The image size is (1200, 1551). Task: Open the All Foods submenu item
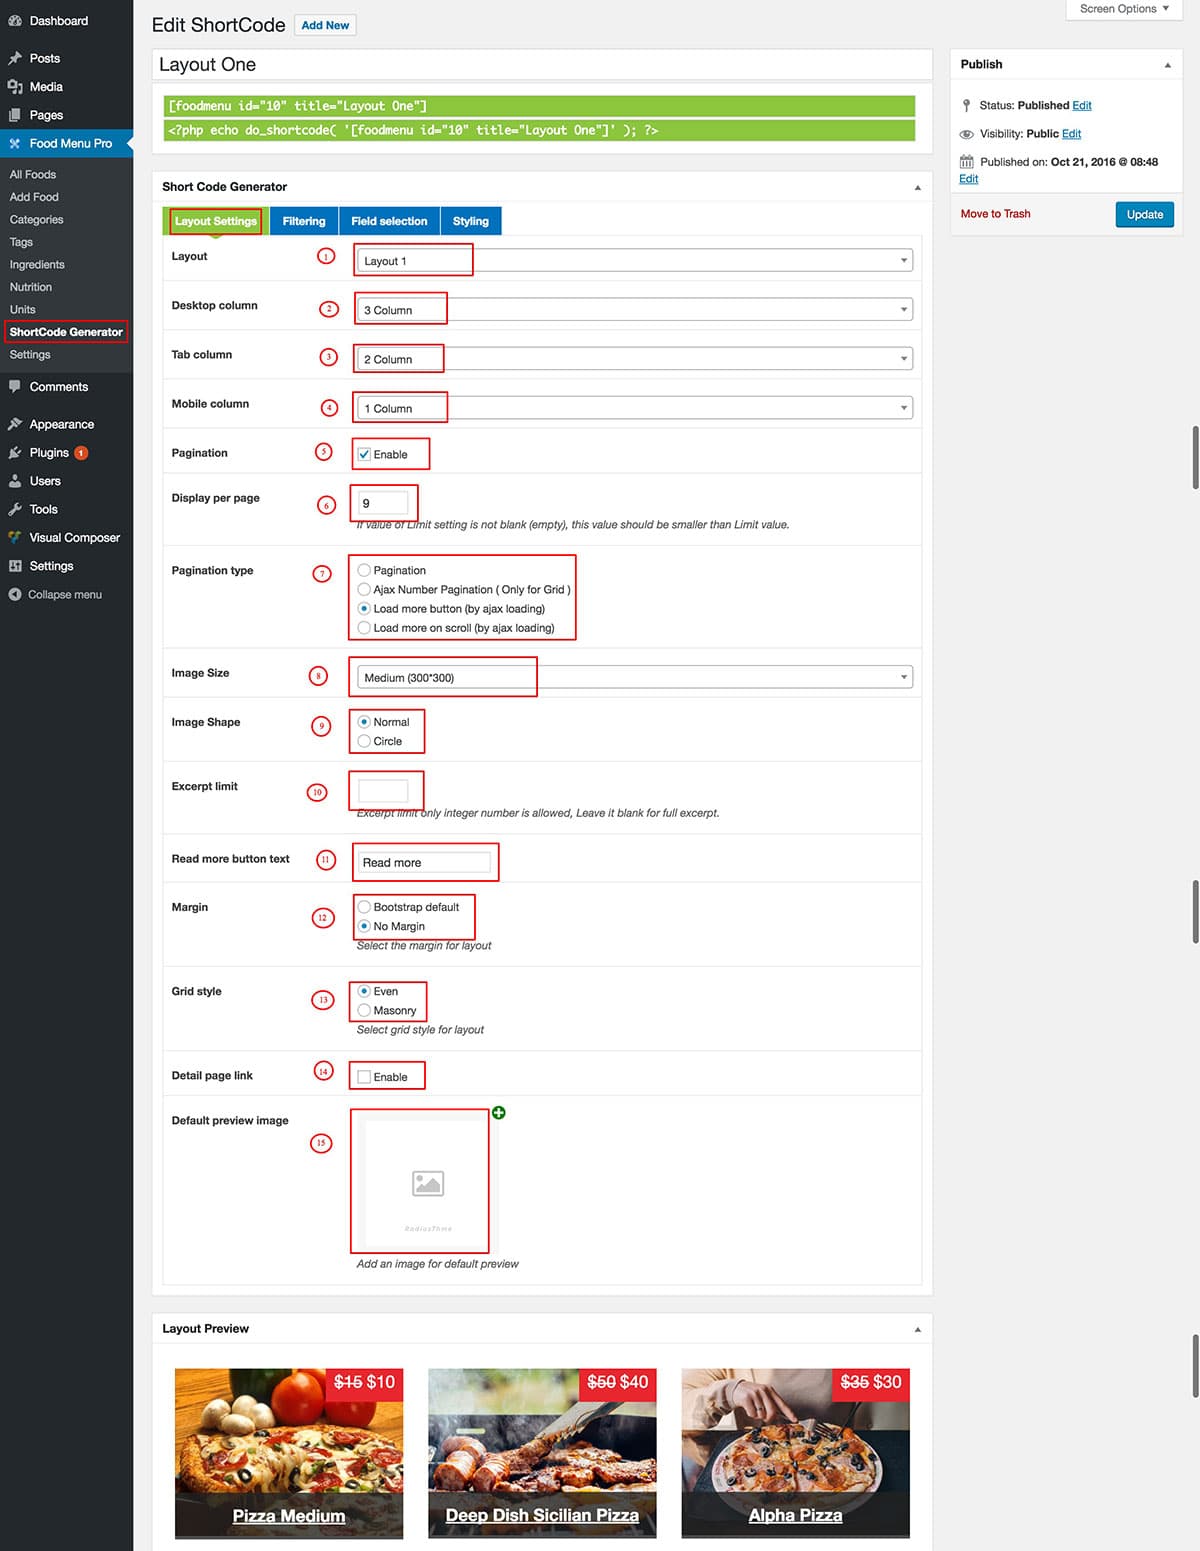(x=33, y=174)
